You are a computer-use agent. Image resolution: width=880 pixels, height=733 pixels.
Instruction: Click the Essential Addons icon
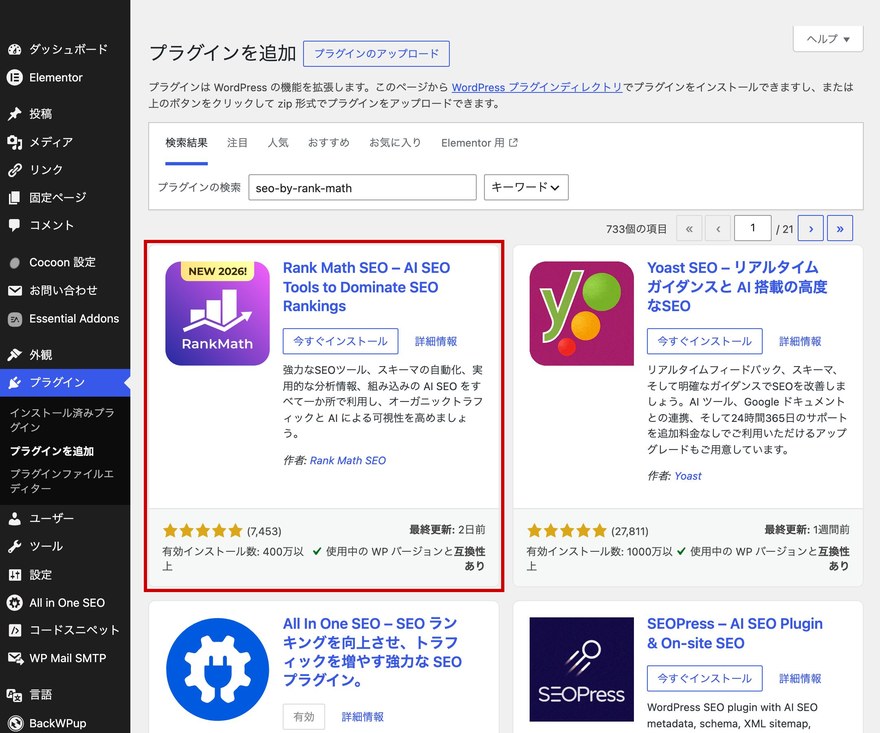(15, 319)
